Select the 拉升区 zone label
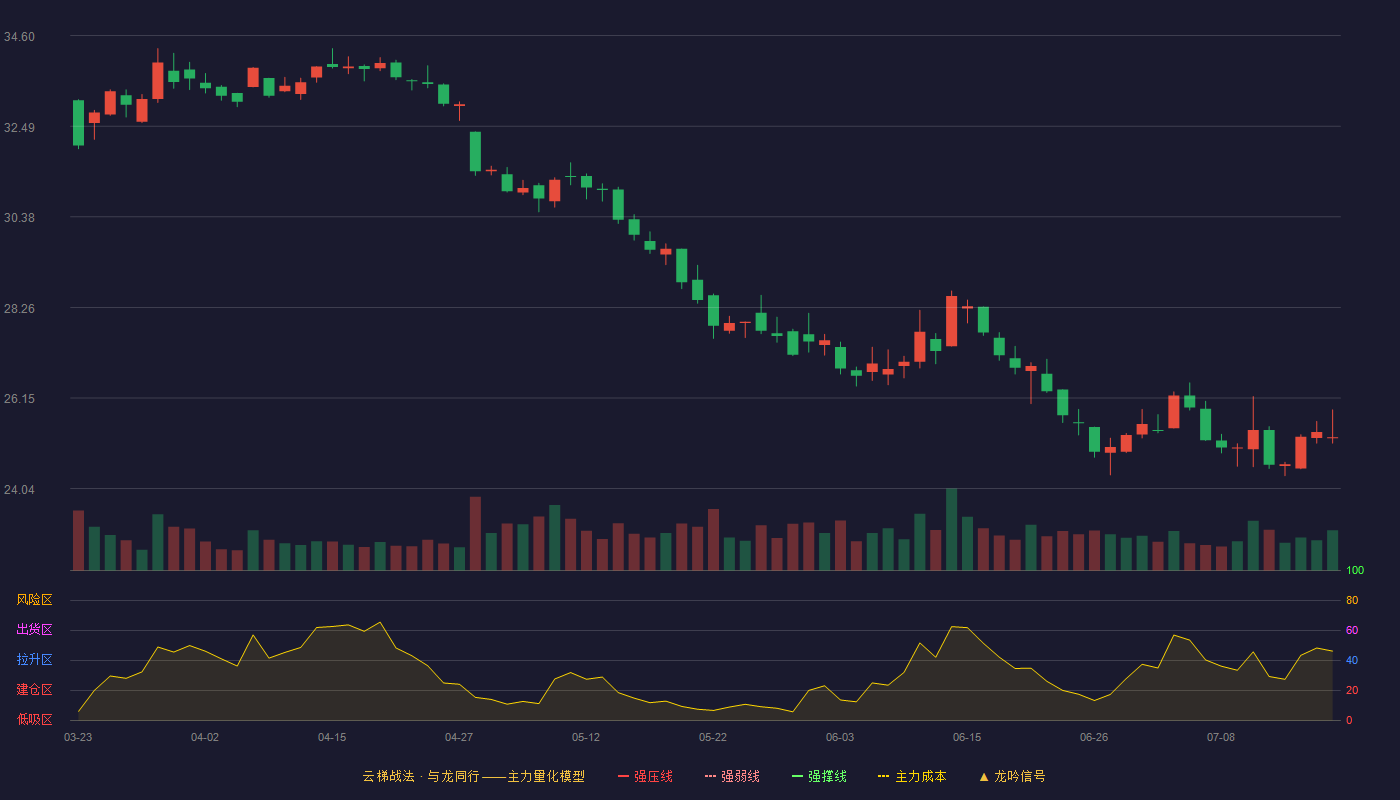 click(34, 660)
